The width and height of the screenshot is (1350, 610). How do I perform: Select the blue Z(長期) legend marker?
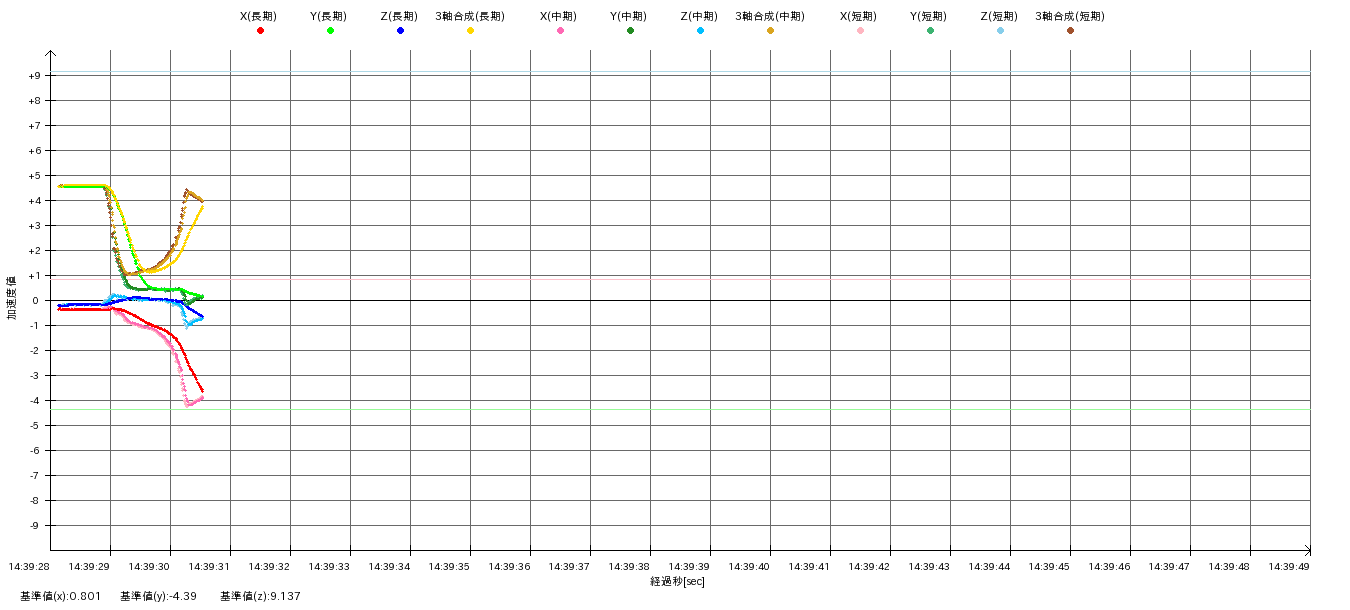[400, 31]
